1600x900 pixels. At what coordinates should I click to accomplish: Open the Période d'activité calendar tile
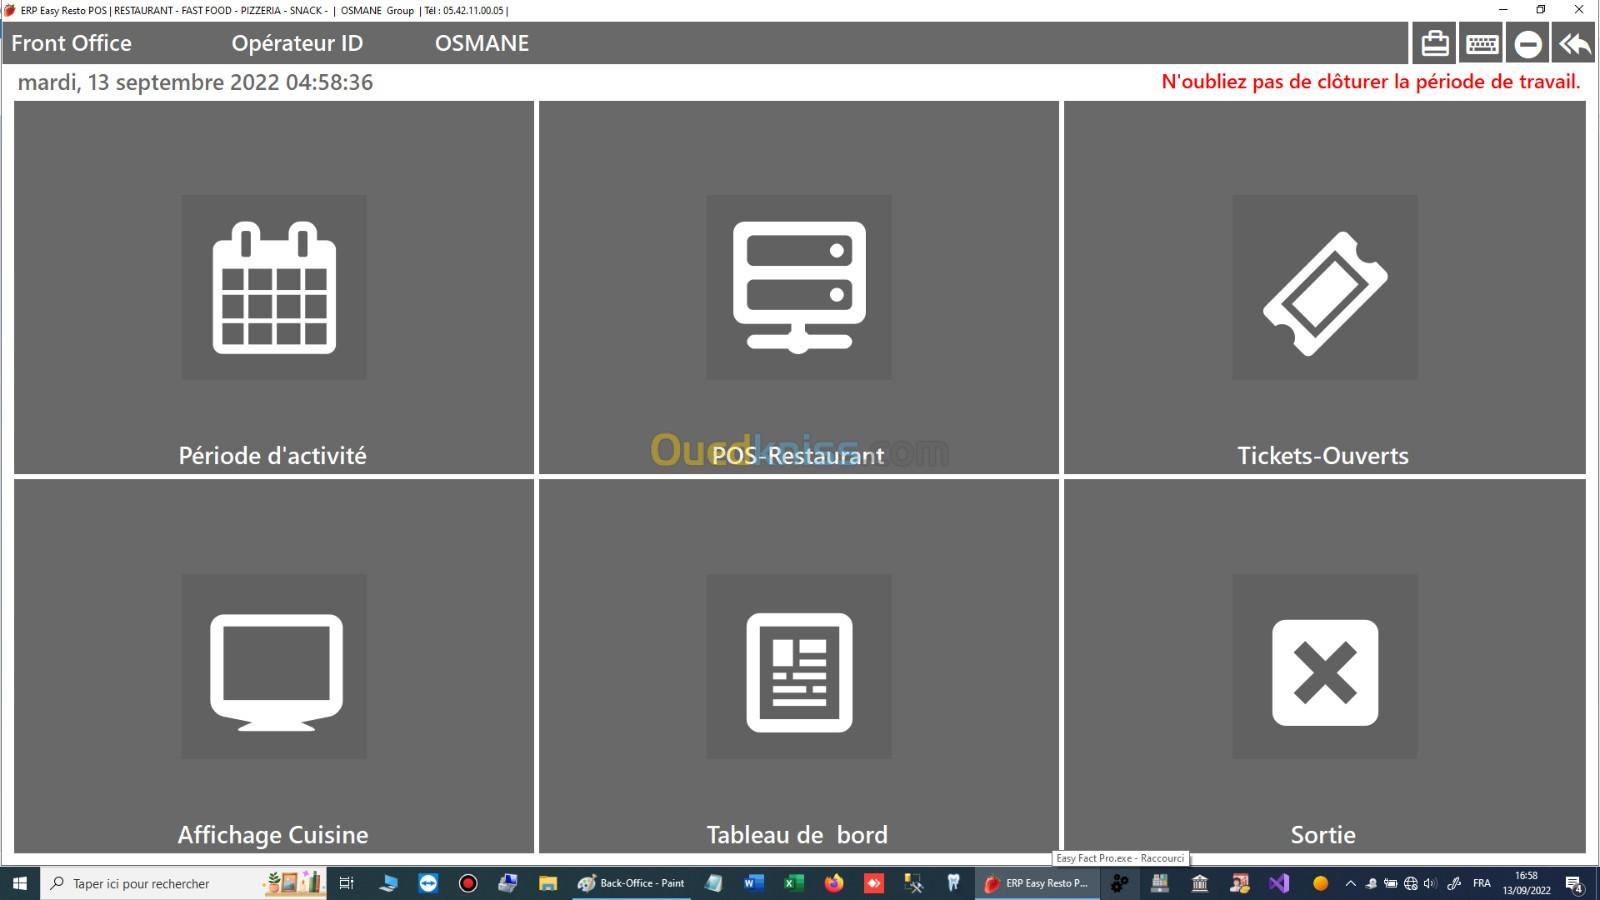(x=274, y=287)
